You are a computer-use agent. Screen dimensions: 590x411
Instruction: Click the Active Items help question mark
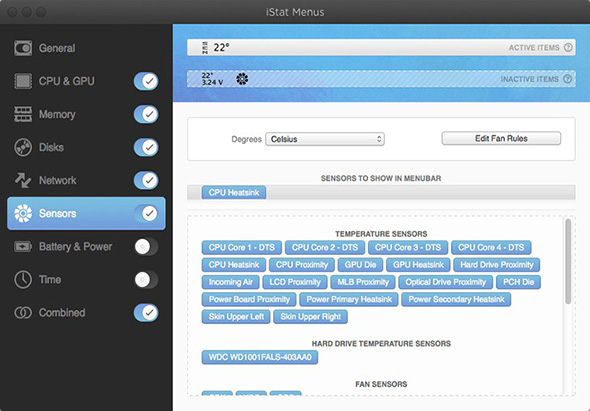568,47
